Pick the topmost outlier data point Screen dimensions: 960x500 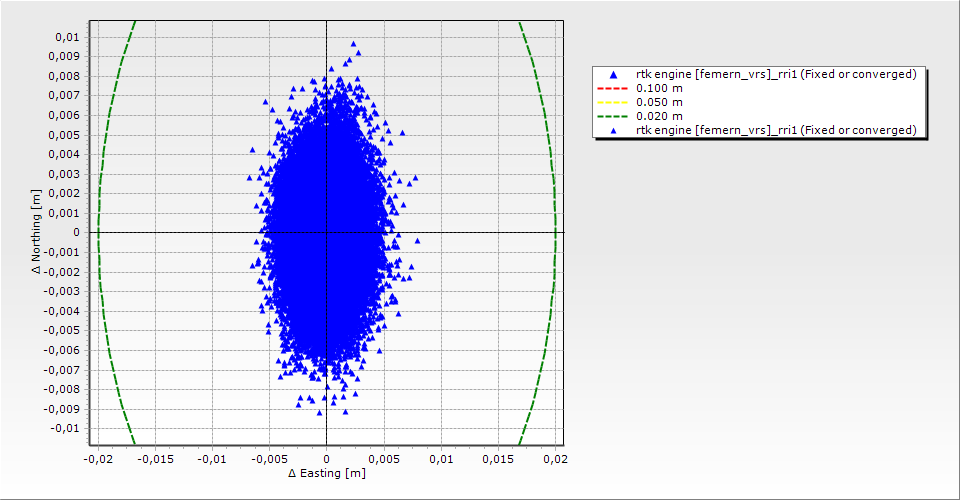click(353, 44)
